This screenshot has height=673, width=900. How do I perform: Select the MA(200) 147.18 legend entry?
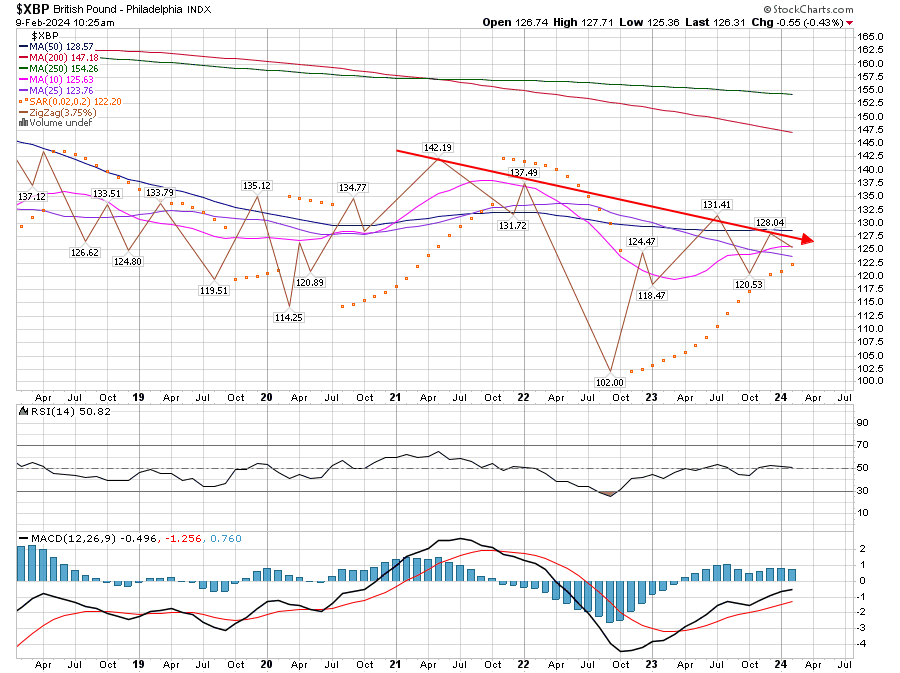64,57
